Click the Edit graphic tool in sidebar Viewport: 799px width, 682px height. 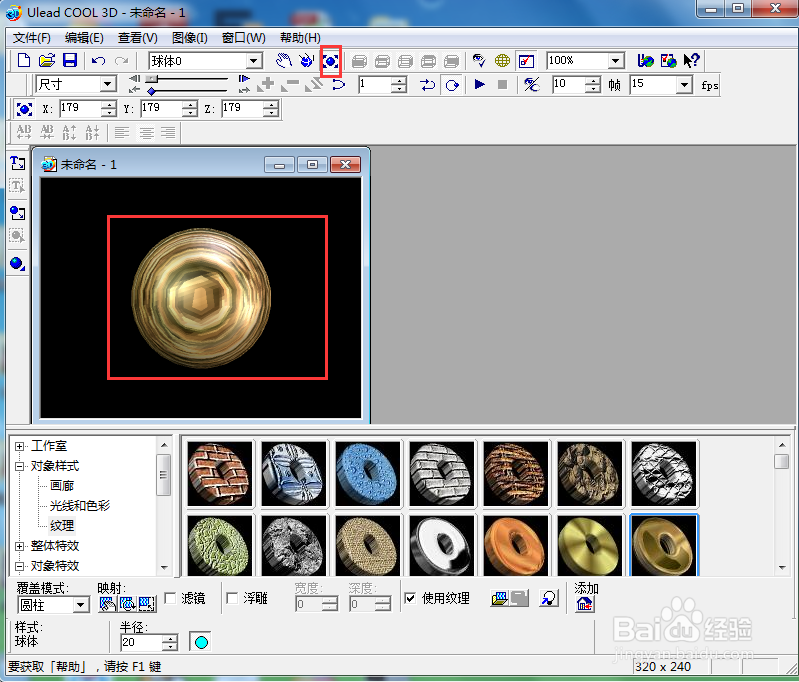coord(17,236)
